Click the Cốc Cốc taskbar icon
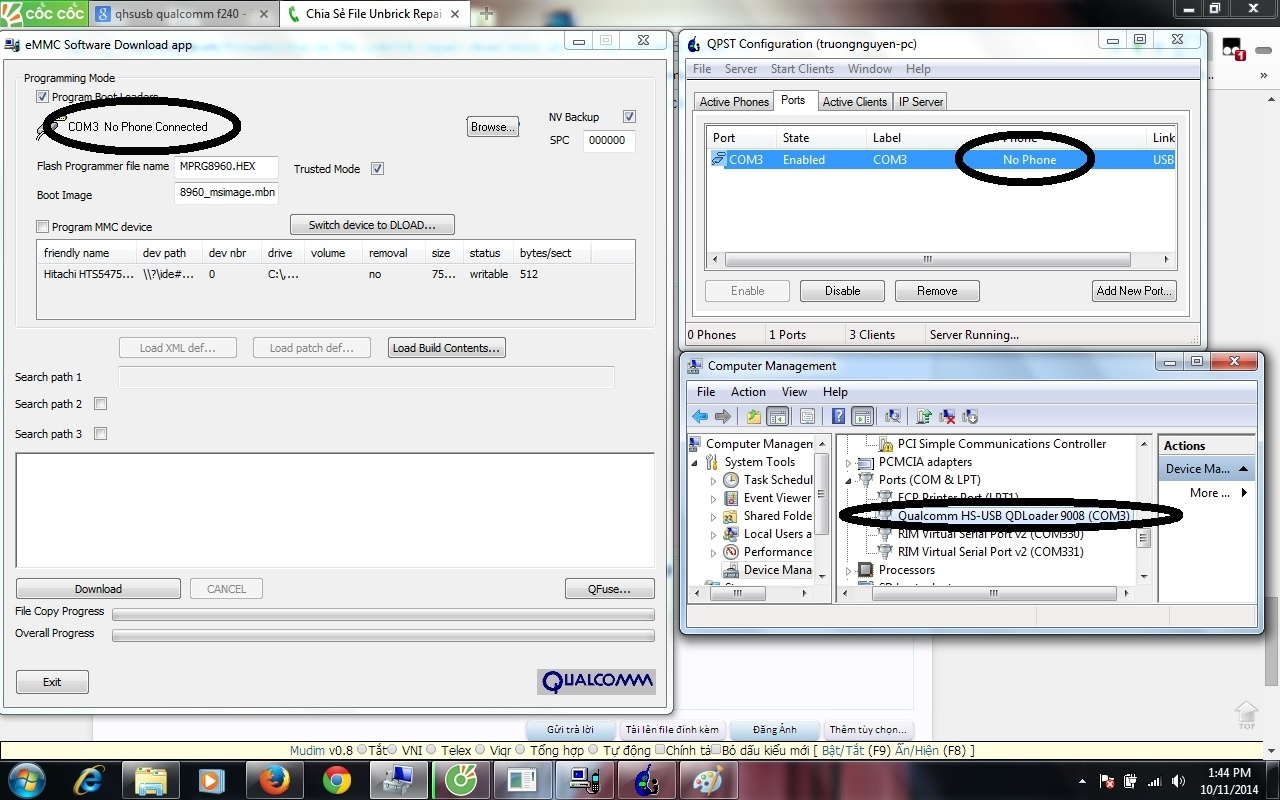This screenshot has height=800, width=1280. tap(460, 779)
